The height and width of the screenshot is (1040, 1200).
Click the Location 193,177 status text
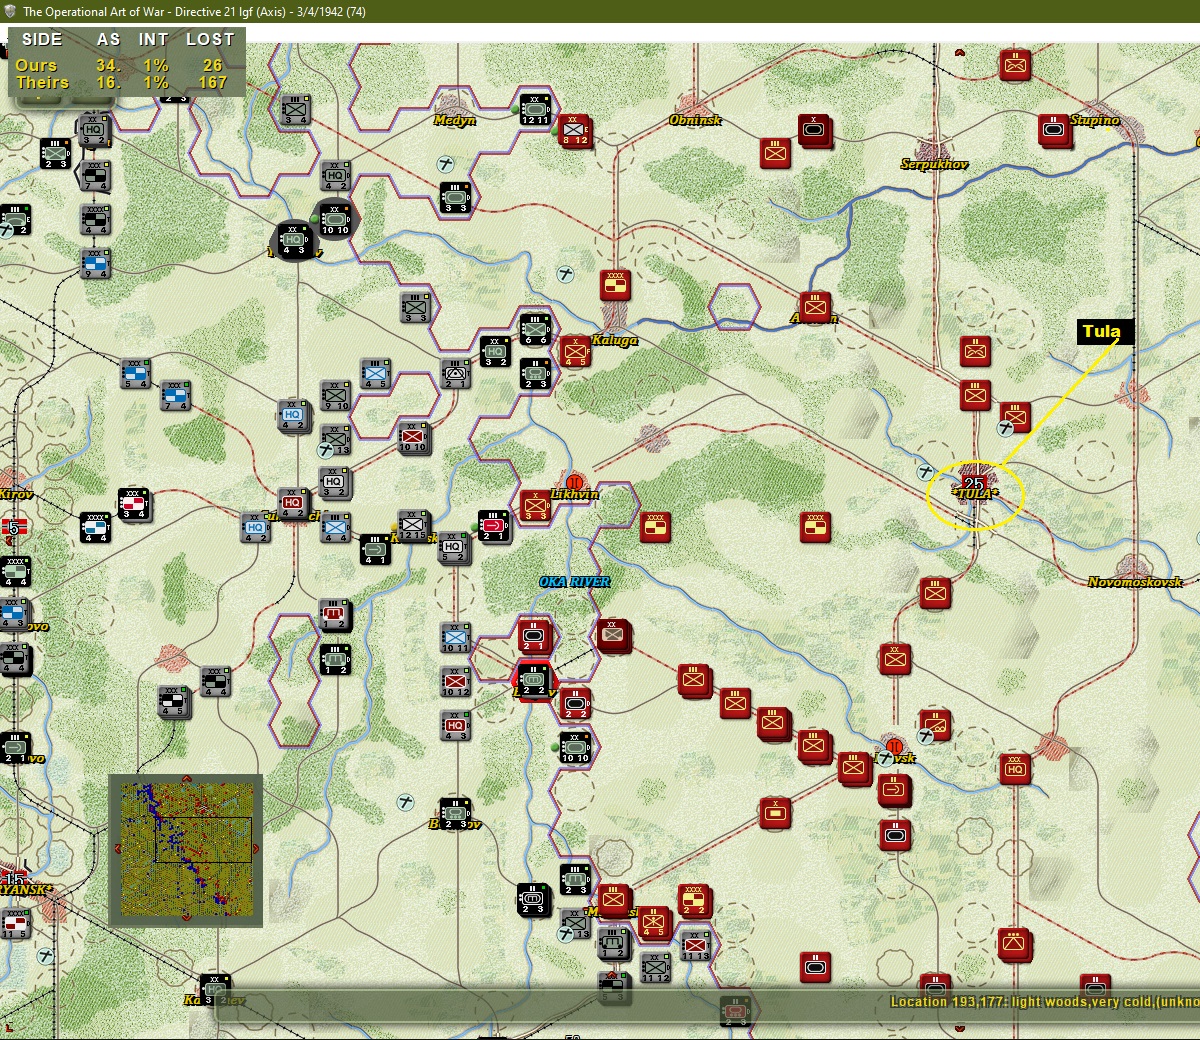pos(1044,1001)
